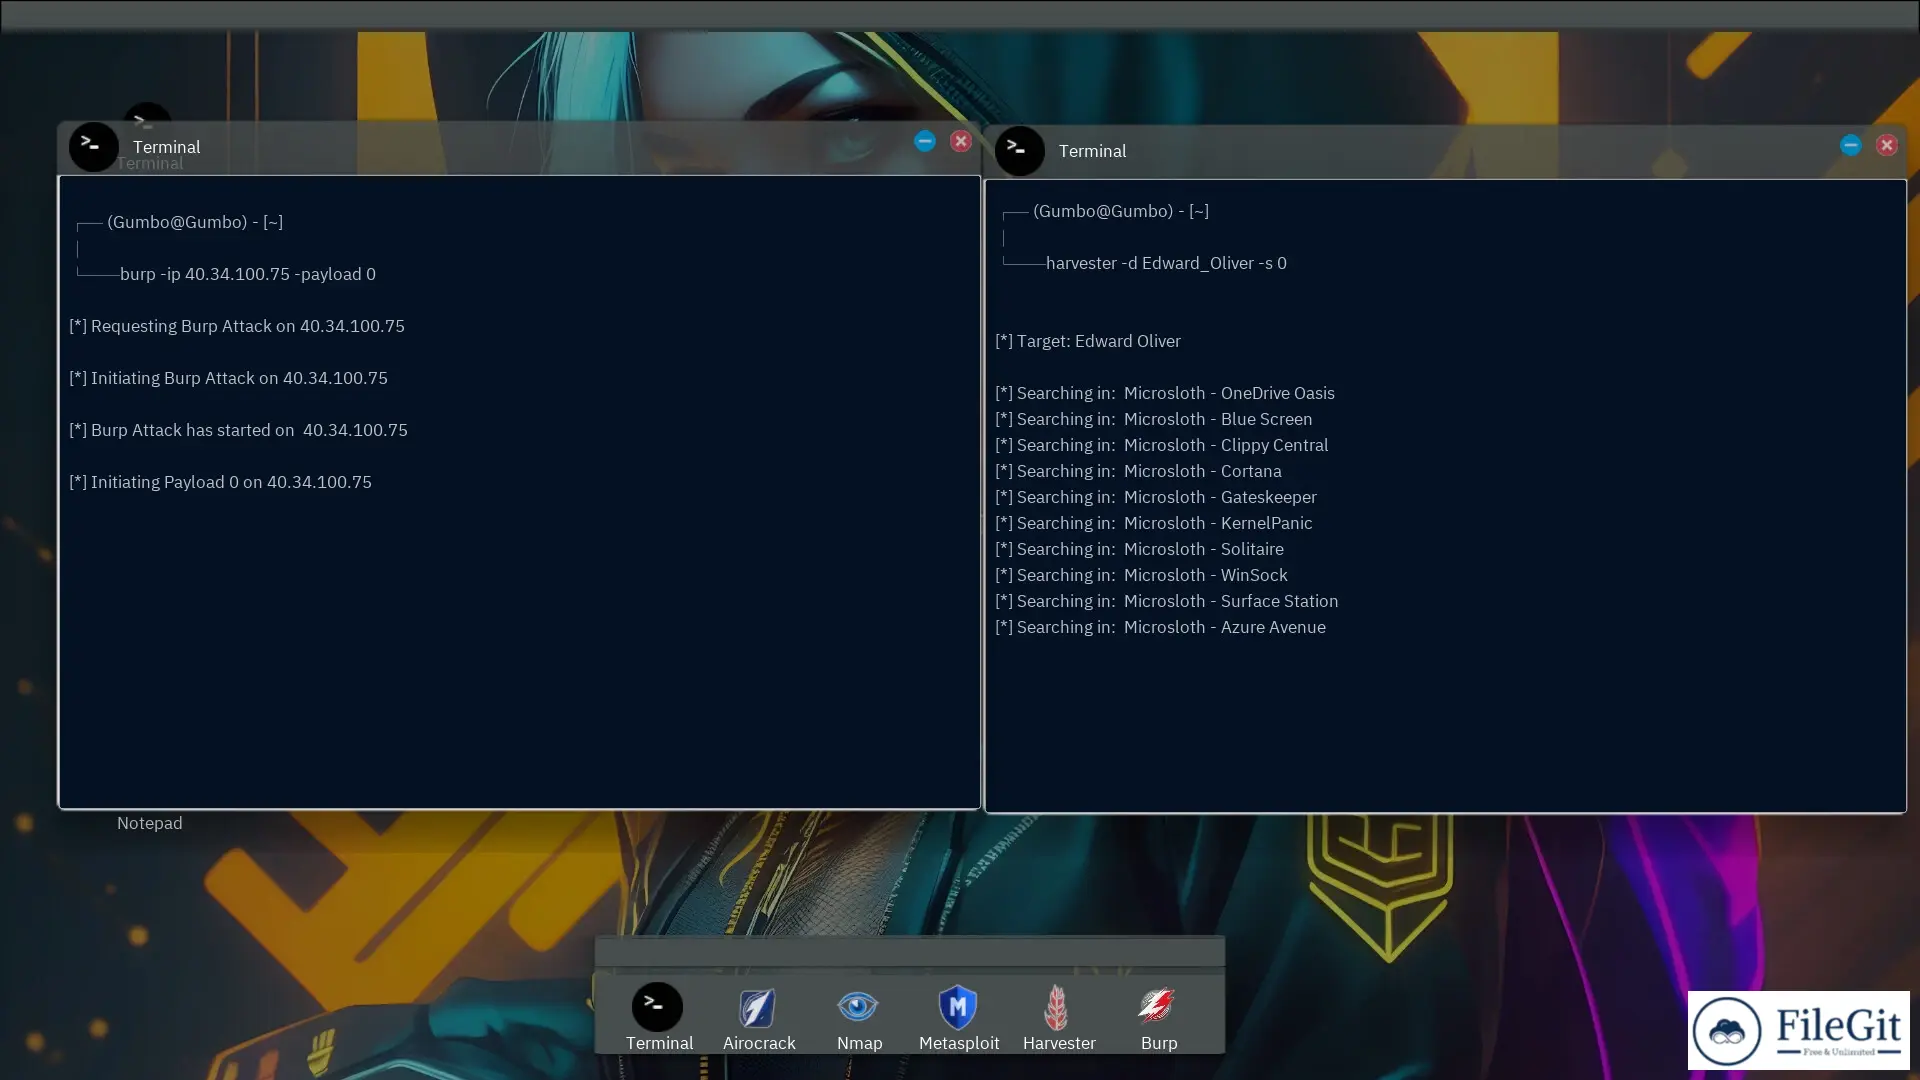Click 'Burp Attack has started' line
Screen dimensions: 1920x1080
pyautogui.click(x=238, y=430)
